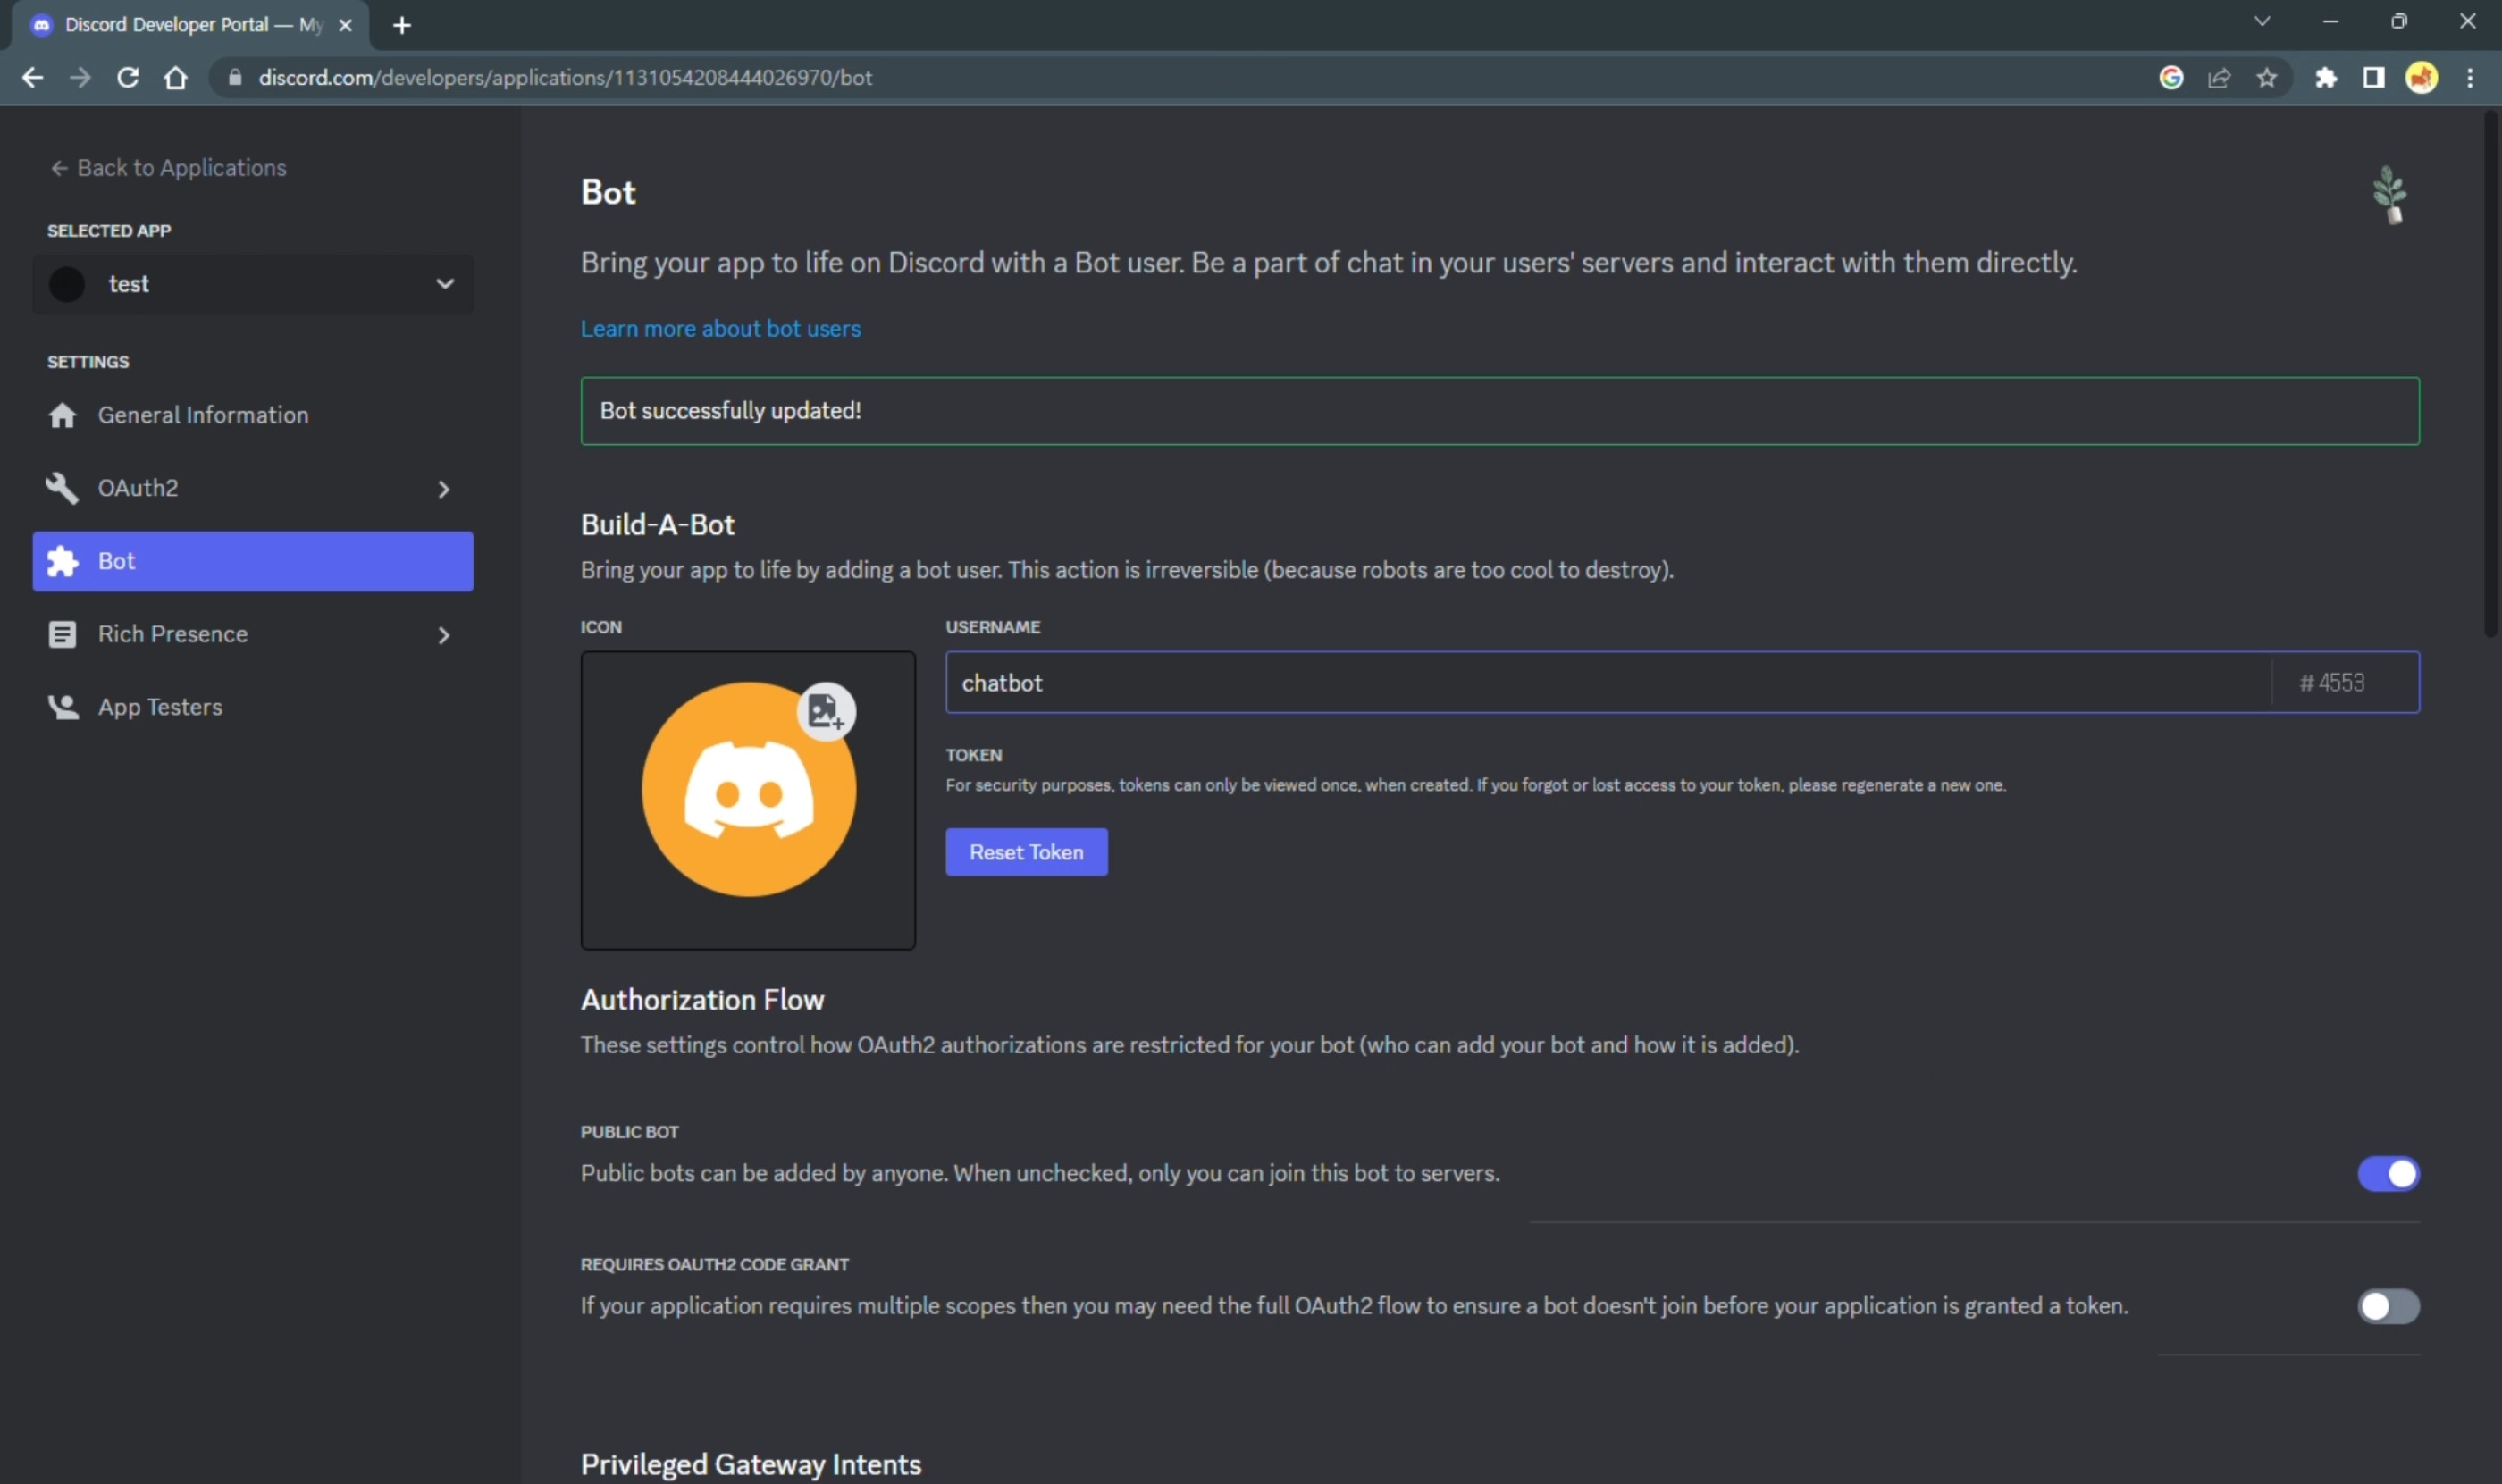The width and height of the screenshot is (2502, 1484).
Task: Click the orange Discord bot icon
Action: tap(748, 789)
